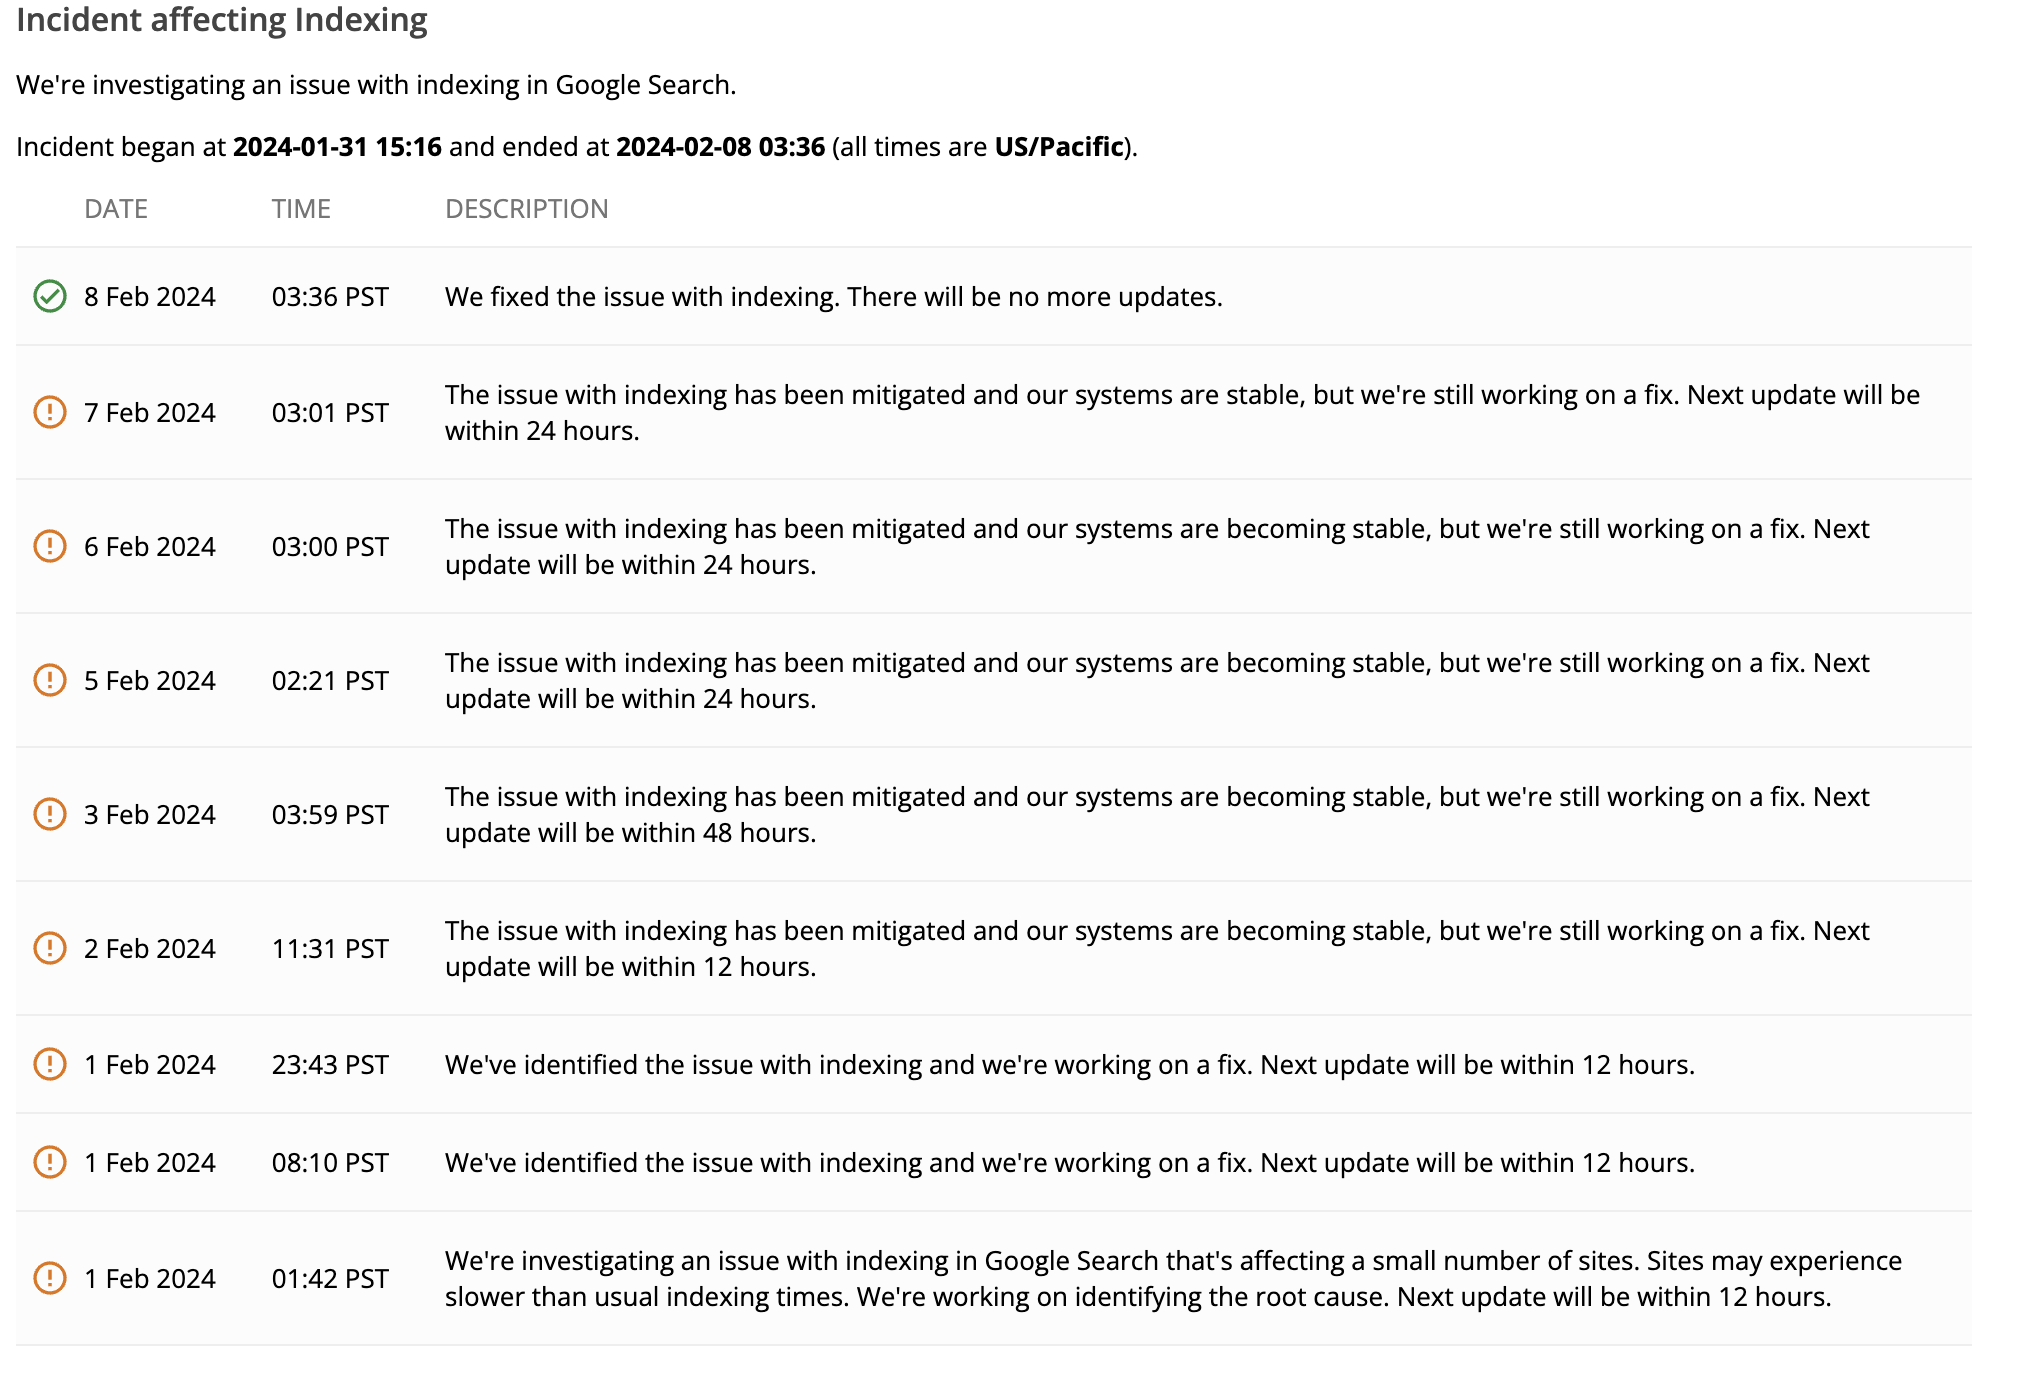
Task: Click the warning icon for 3 Feb 2024
Action: [50, 814]
